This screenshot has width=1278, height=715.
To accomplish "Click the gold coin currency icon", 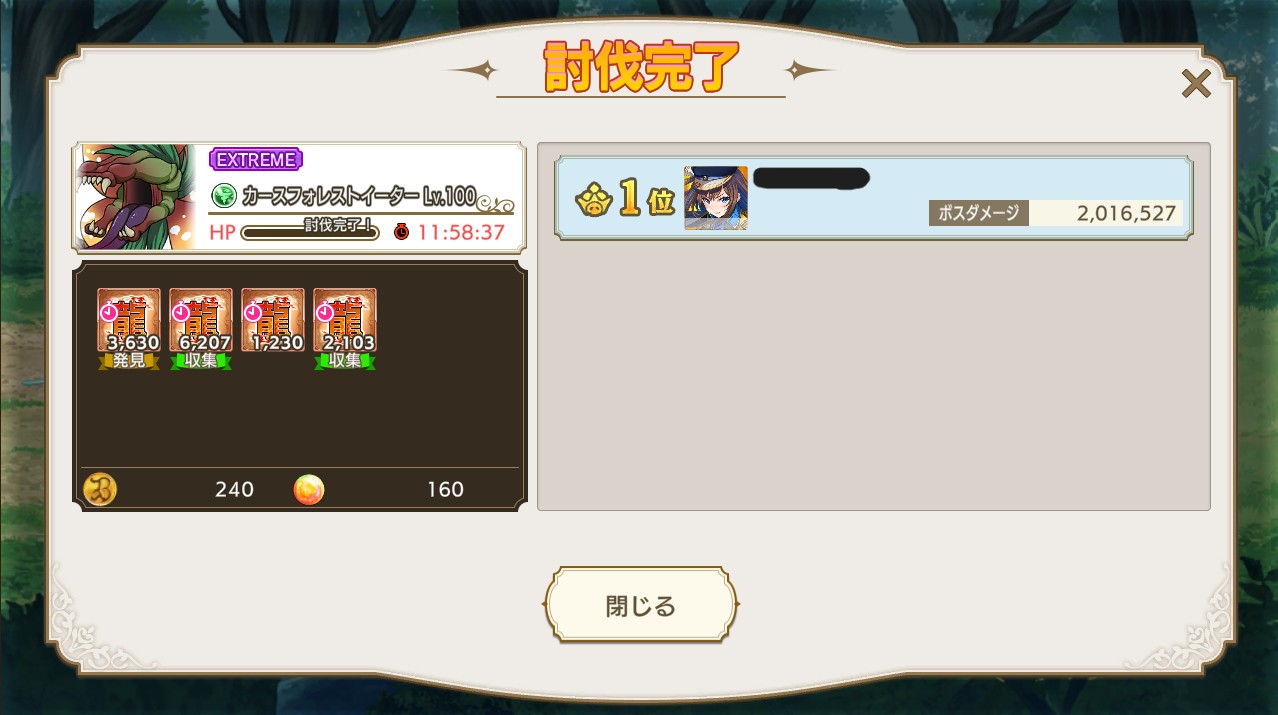I will [x=100, y=489].
